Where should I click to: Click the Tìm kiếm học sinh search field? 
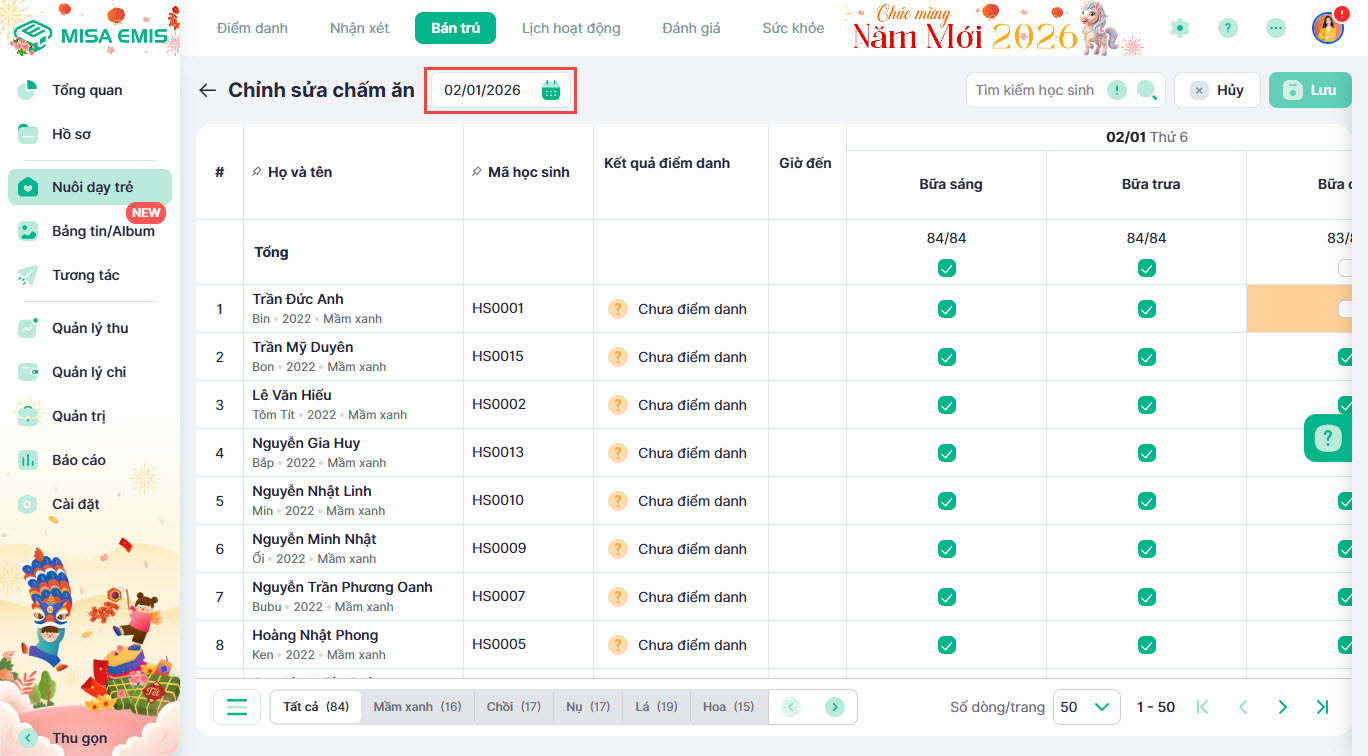coord(1036,90)
